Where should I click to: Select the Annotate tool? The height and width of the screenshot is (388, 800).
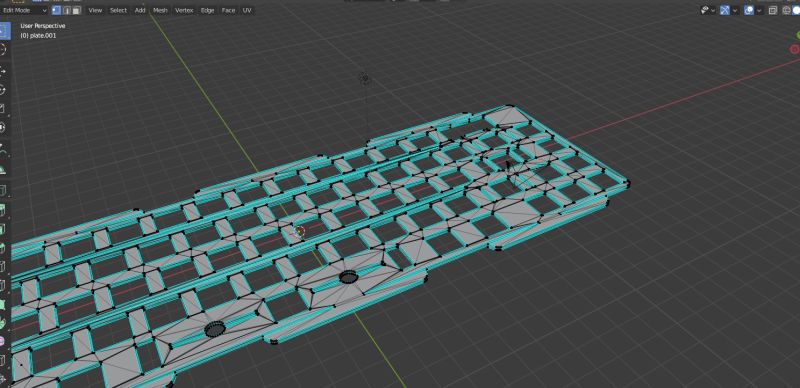pos(3,150)
